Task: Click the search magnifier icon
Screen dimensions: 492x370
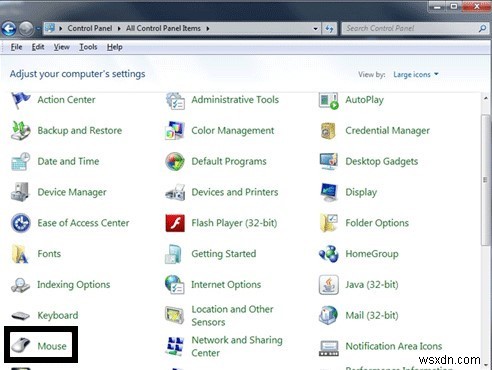Action: (482, 29)
